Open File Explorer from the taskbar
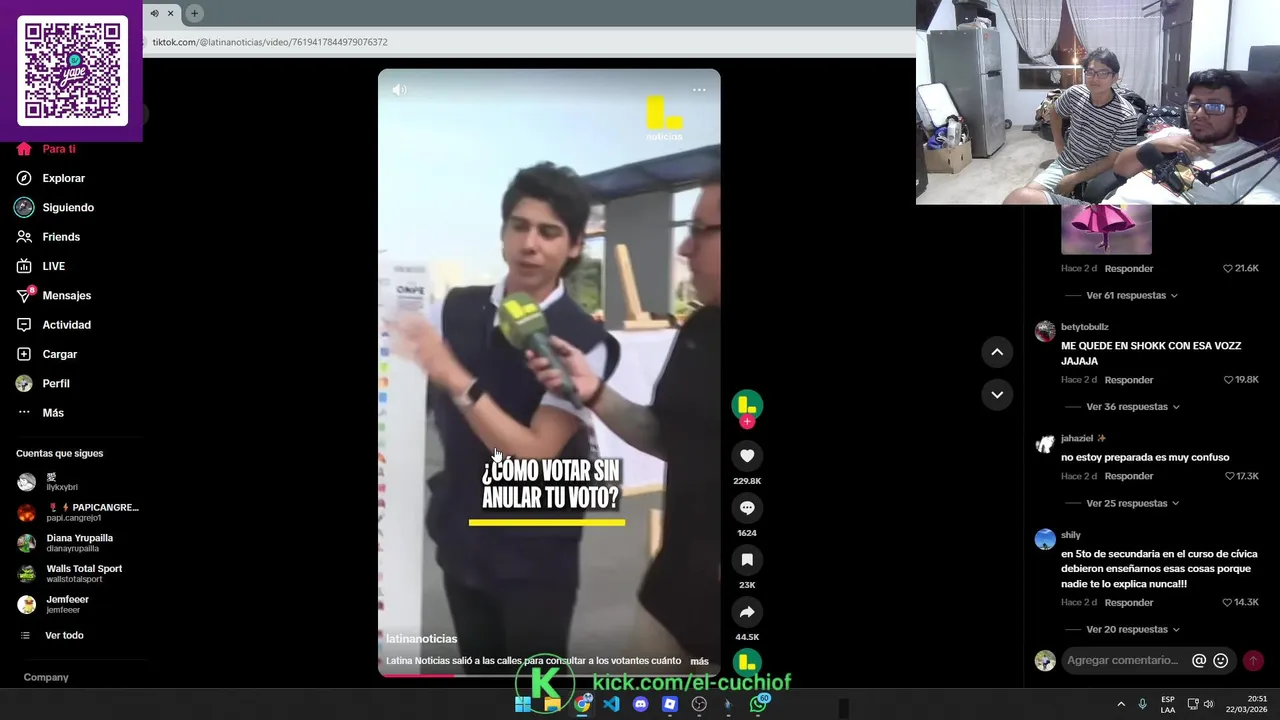Screen dimensions: 1280x720 [x=552, y=704]
